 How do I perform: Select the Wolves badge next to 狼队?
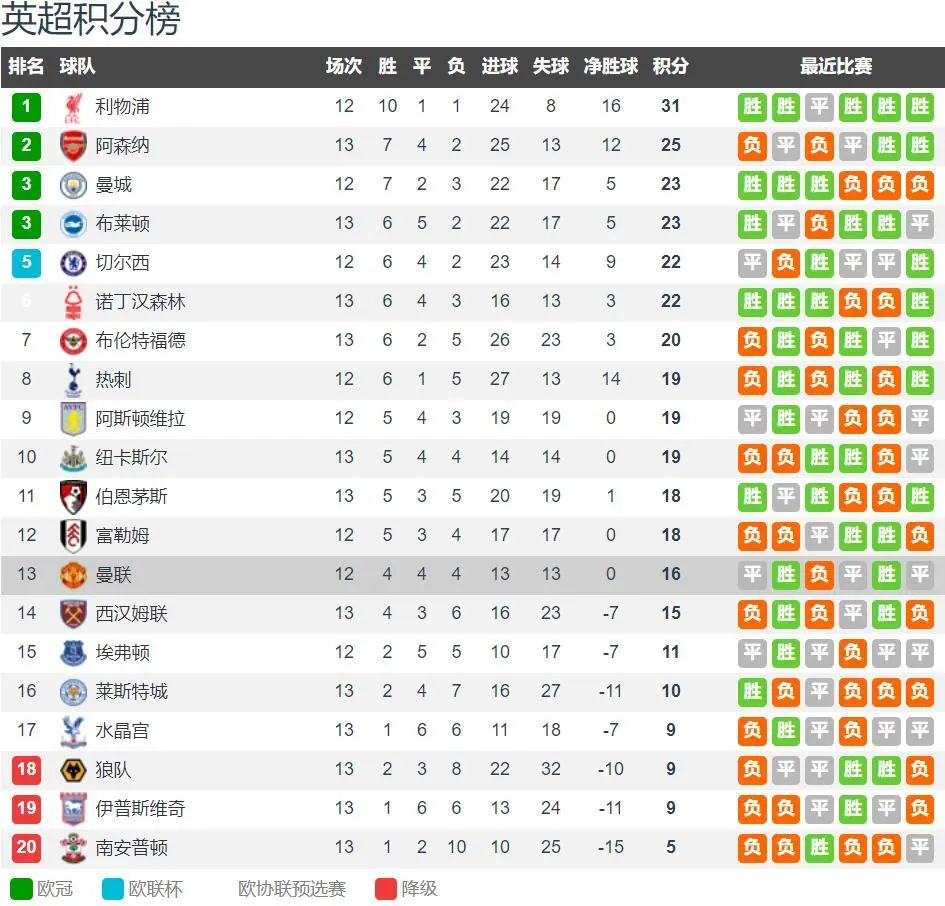(74, 770)
